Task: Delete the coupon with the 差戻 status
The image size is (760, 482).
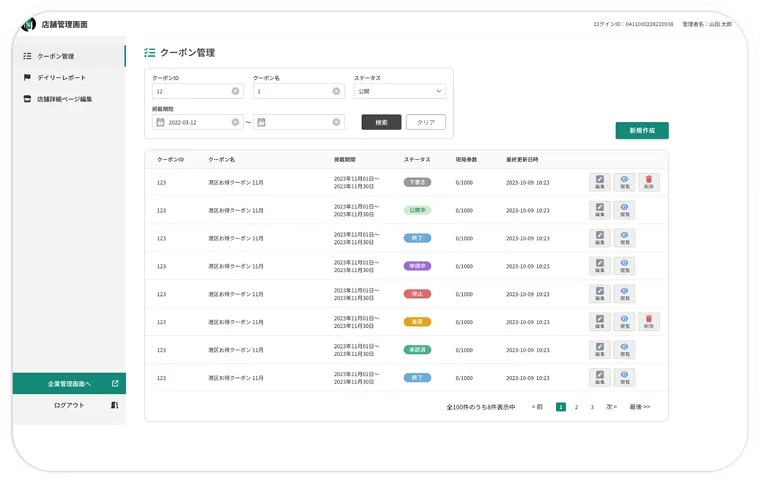Action: 649,321
